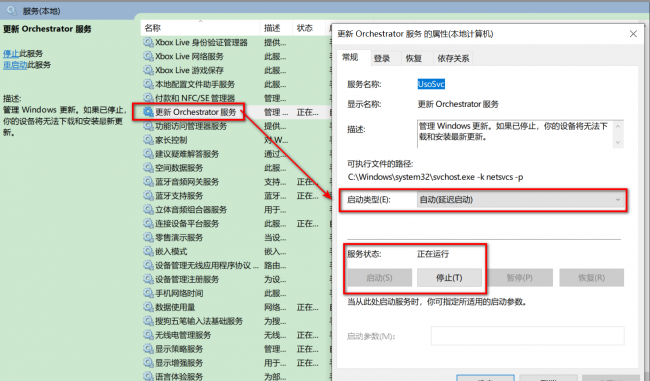650x381 pixels.
Task: Click the gear icon for 本地配置文件助手服务
Action: pyautogui.click(x=148, y=84)
